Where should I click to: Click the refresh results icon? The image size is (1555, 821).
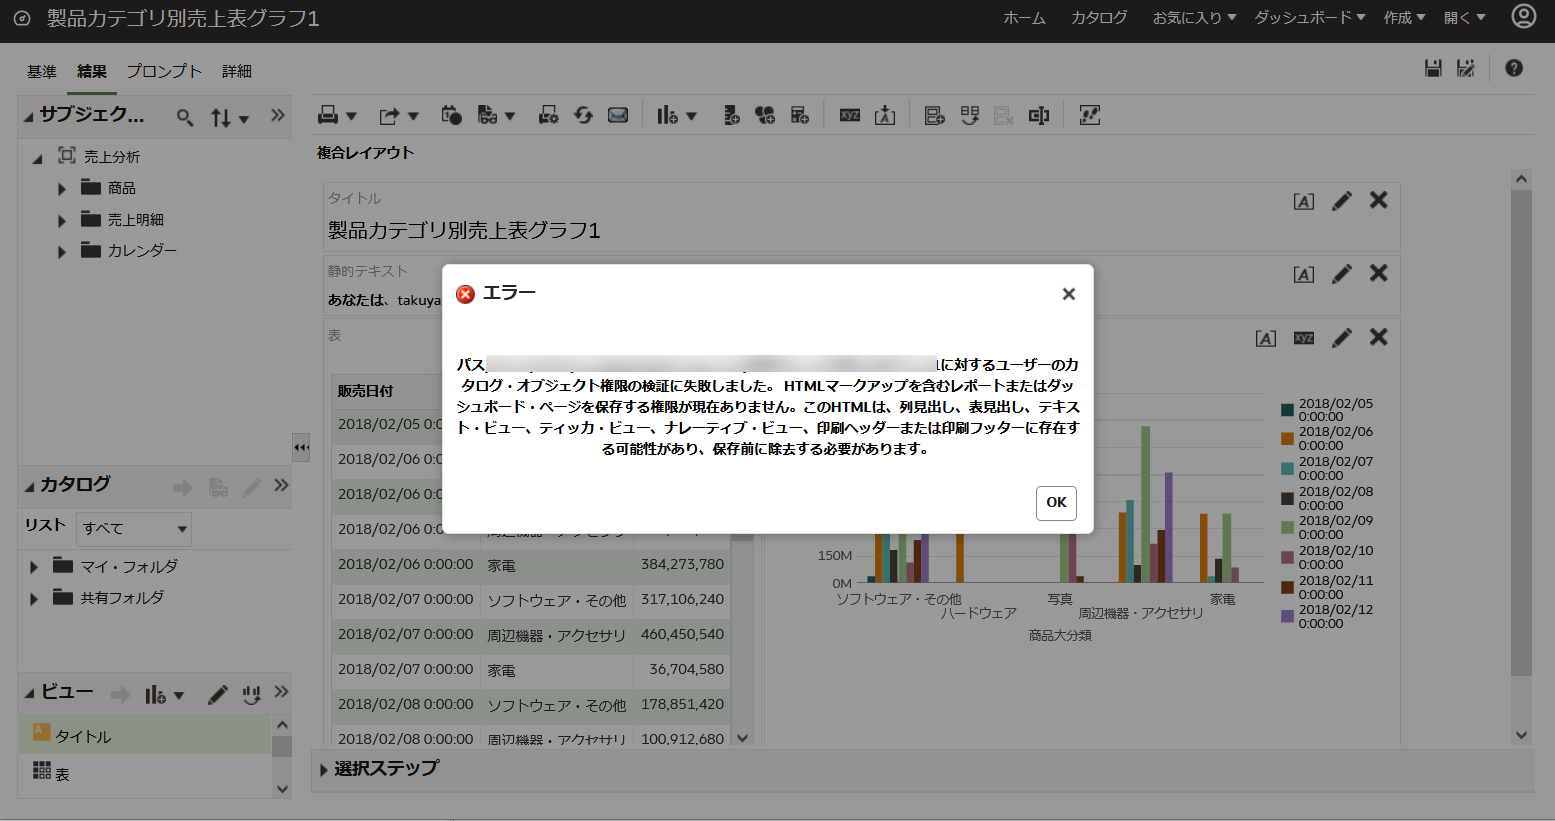click(583, 115)
